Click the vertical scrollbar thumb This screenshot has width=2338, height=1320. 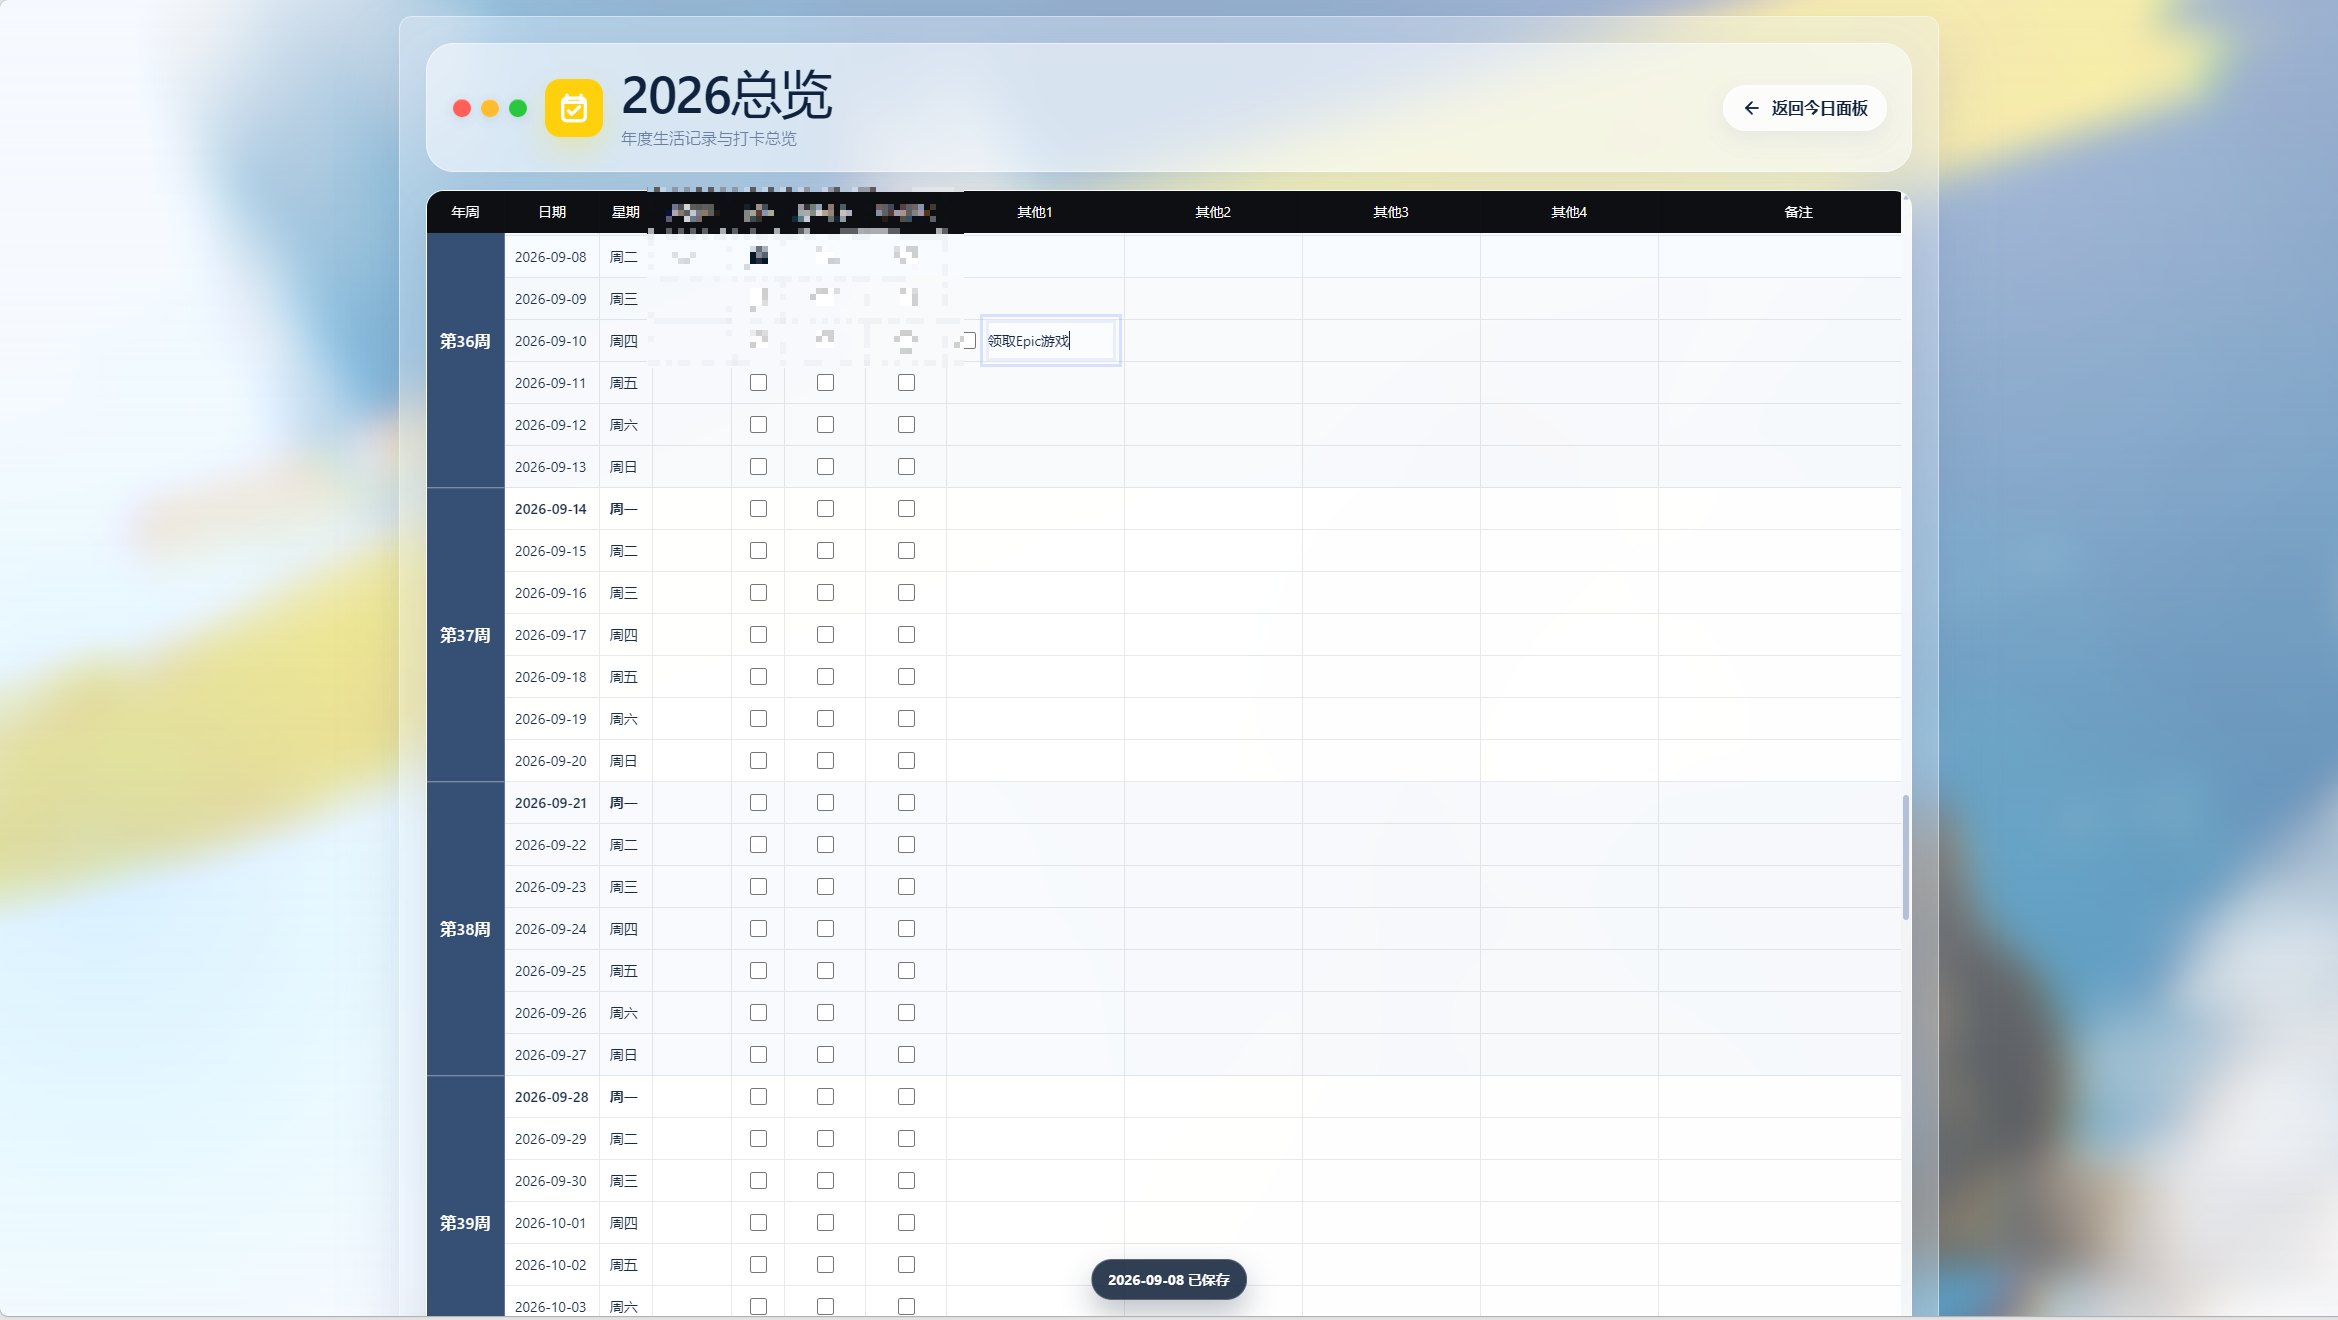[x=1906, y=857]
